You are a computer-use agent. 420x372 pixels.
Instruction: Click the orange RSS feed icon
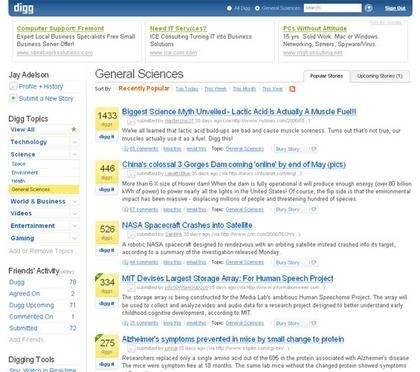coord(292,89)
